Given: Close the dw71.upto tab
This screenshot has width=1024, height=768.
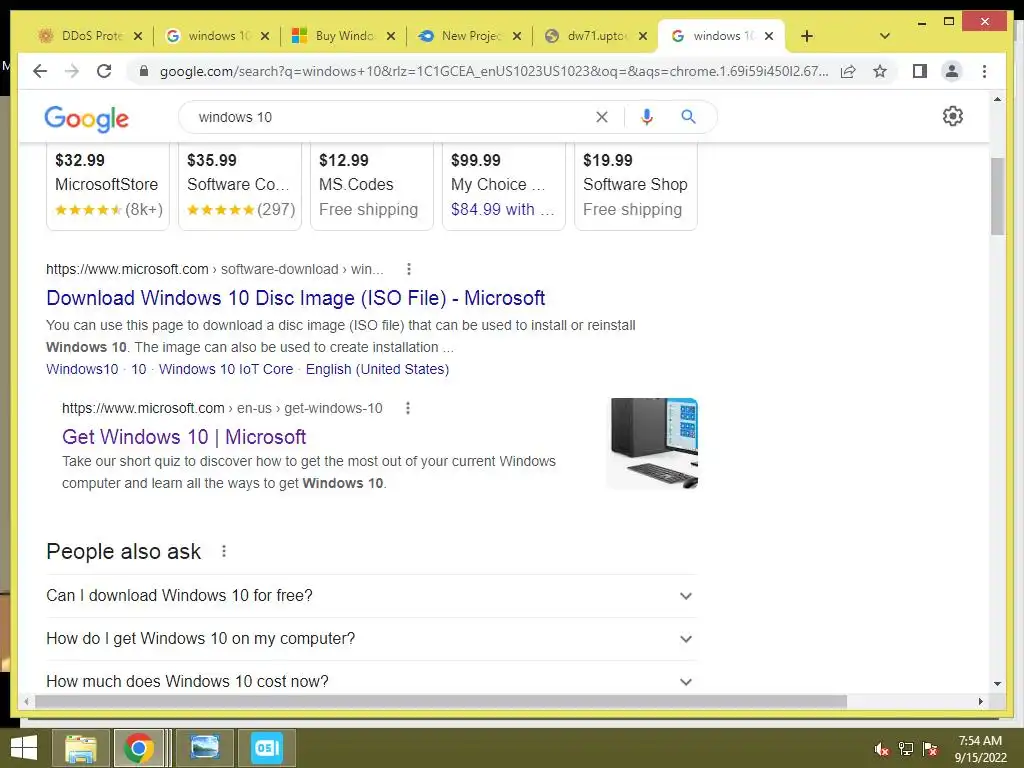Looking at the screenshot, I should point(643,36).
